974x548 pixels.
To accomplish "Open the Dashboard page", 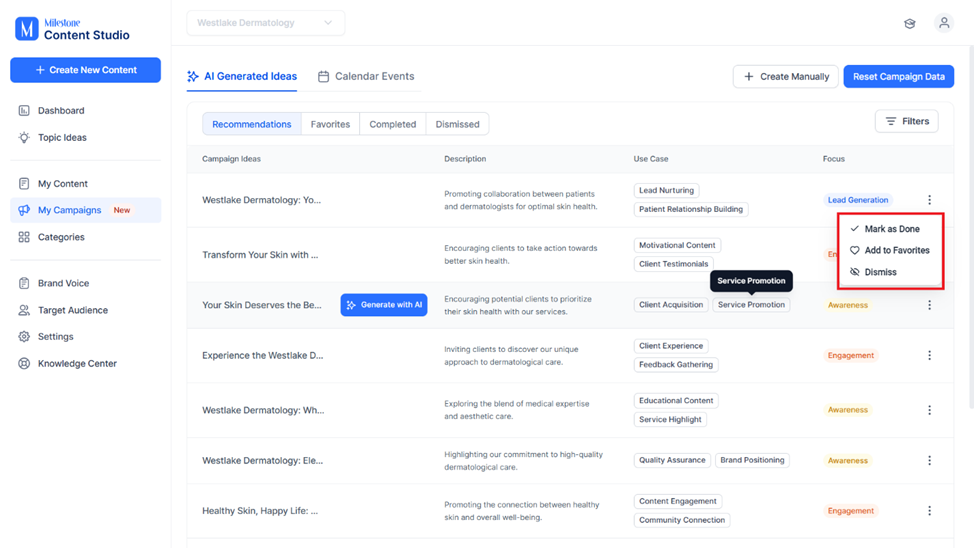I will [x=61, y=111].
